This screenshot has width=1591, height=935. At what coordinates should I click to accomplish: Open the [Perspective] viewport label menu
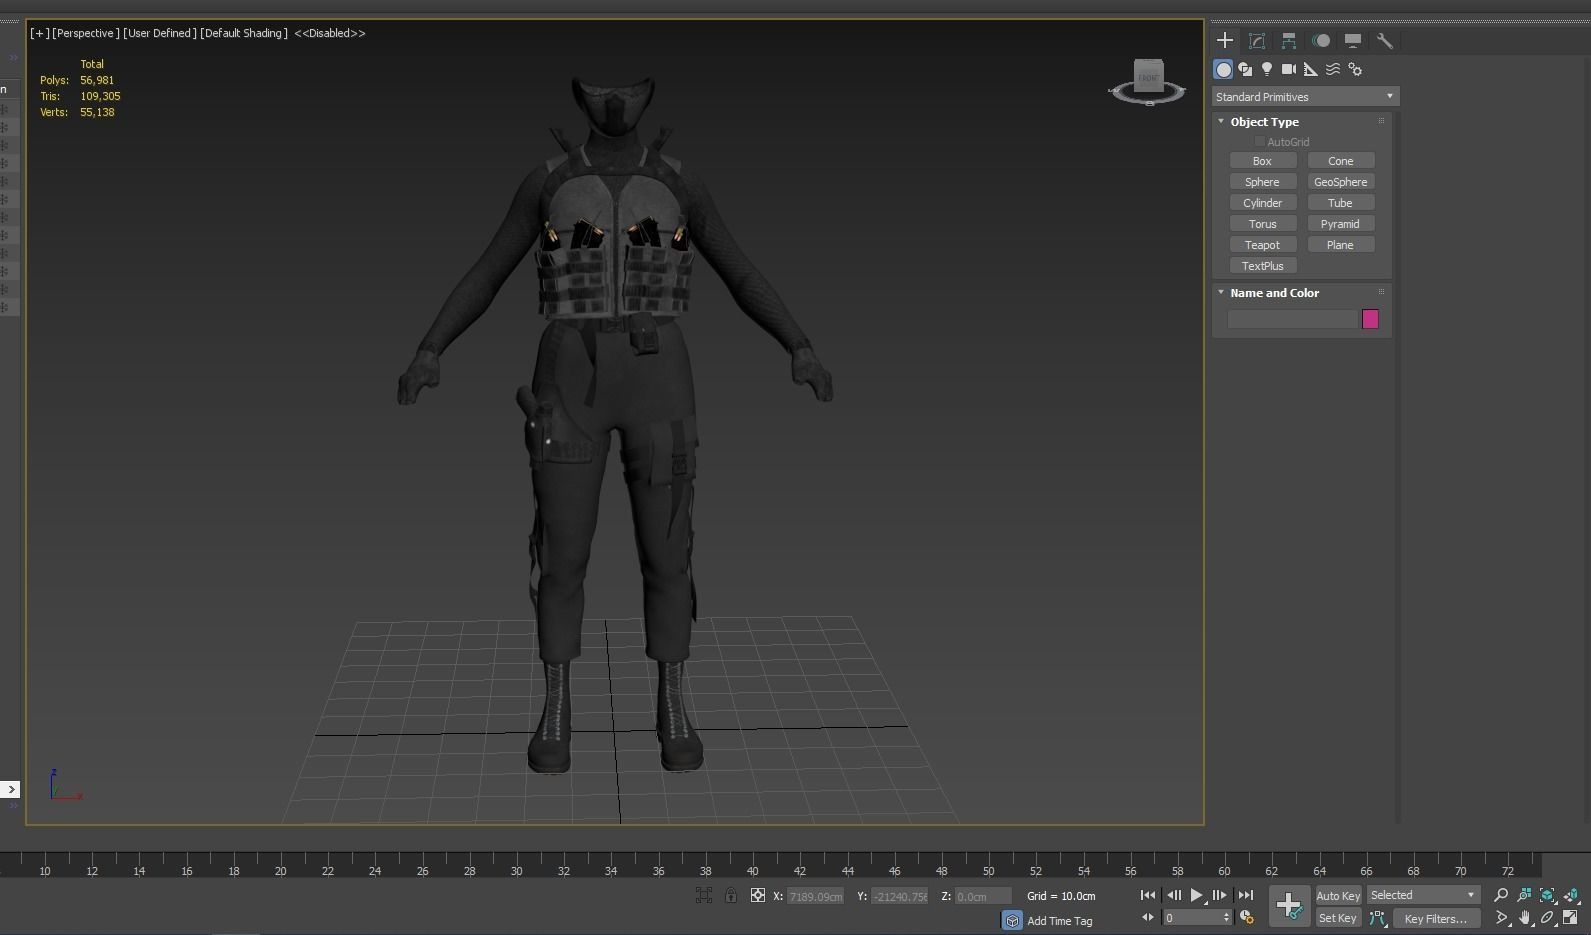(x=86, y=33)
